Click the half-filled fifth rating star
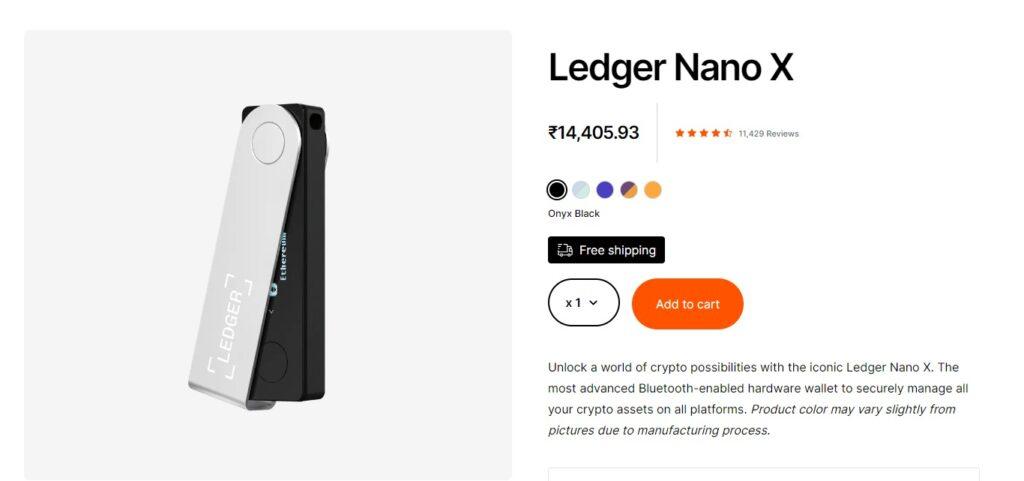 (x=728, y=133)
